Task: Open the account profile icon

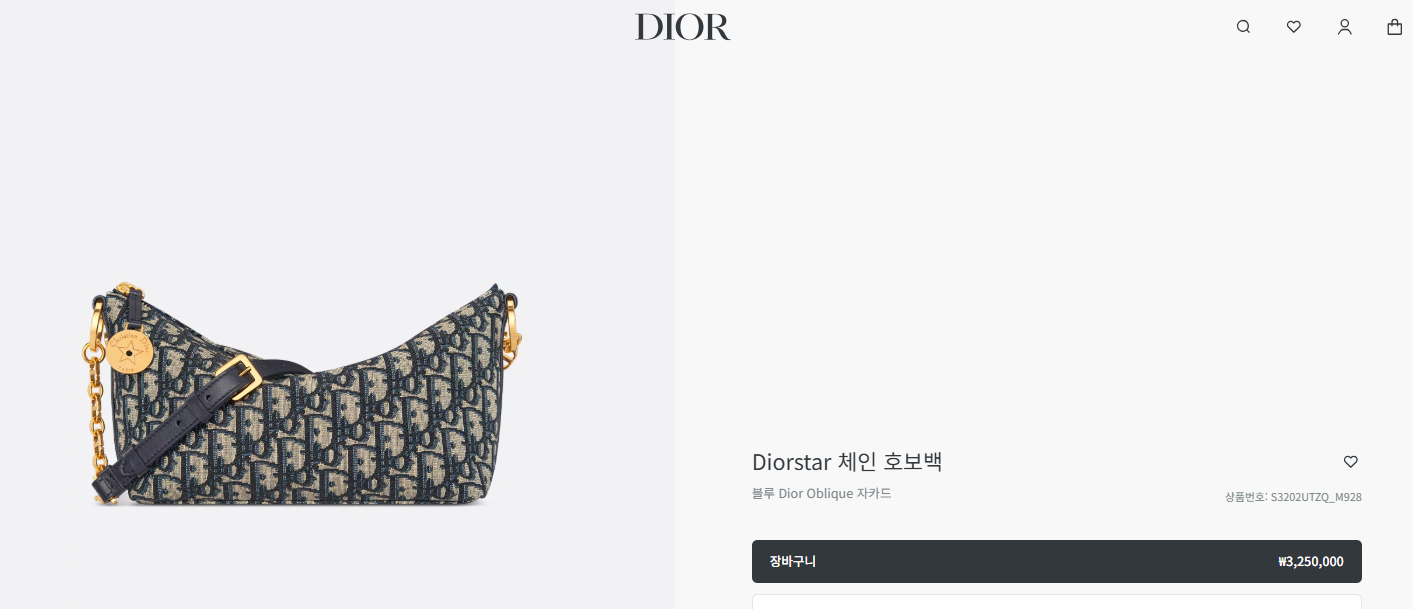Action: point(1344,27)
